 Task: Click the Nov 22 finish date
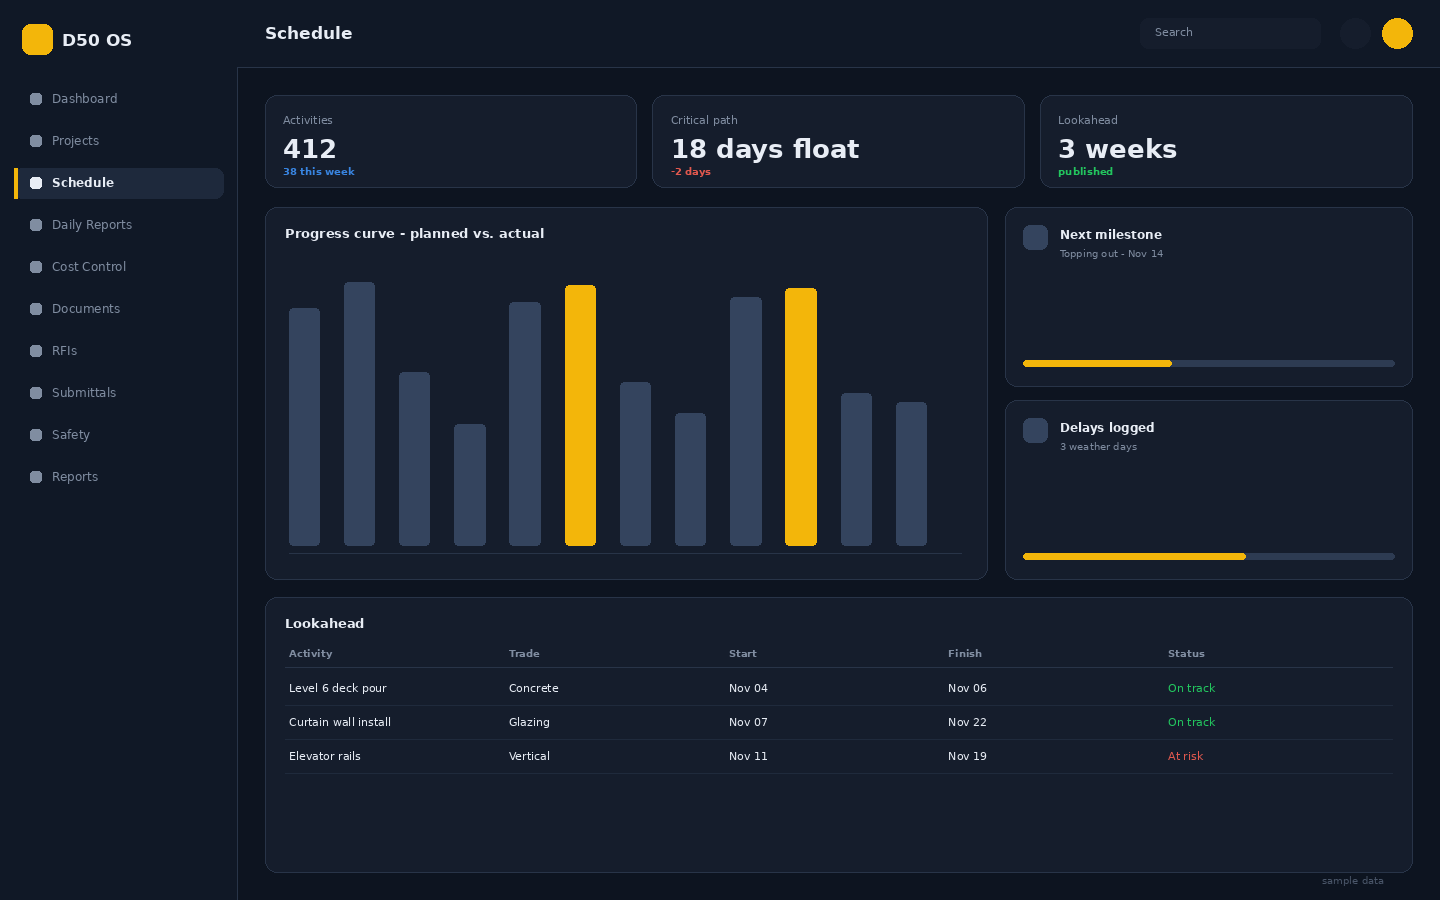point(967,722)
